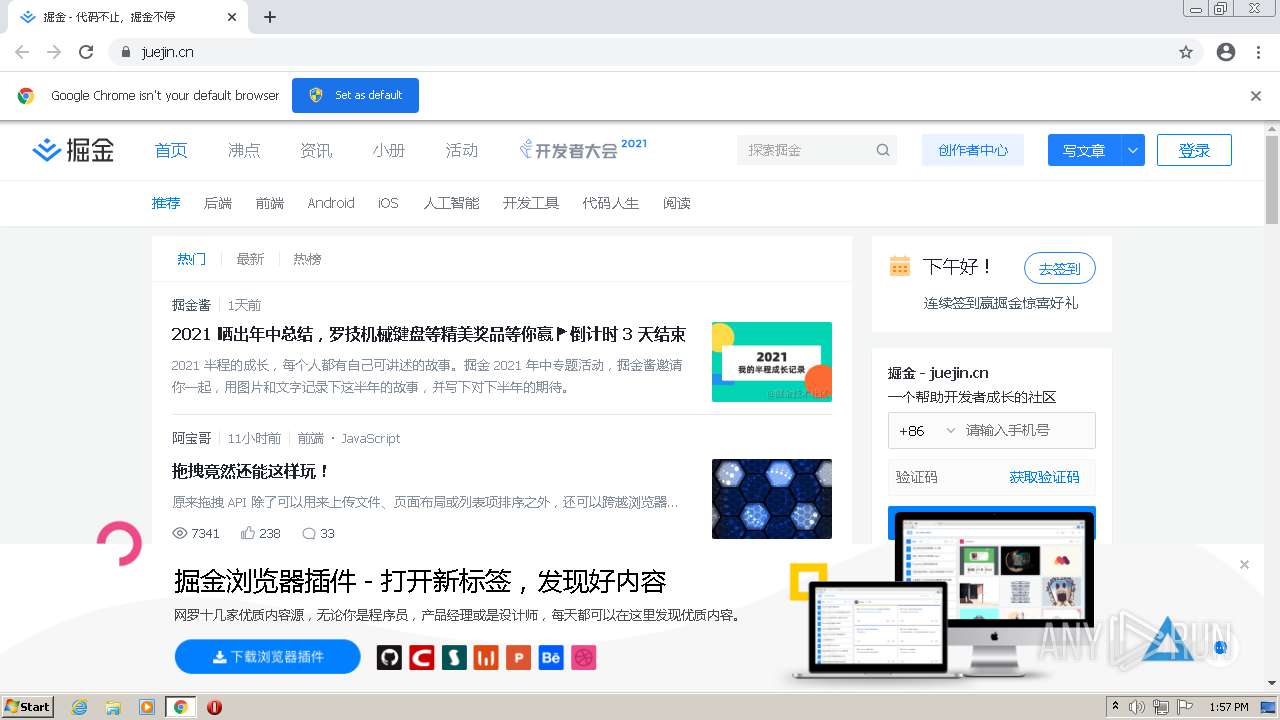The image size is (1280, 720).
Task: Click the view count eye icon showing 7341
Action: coord(180,533)
